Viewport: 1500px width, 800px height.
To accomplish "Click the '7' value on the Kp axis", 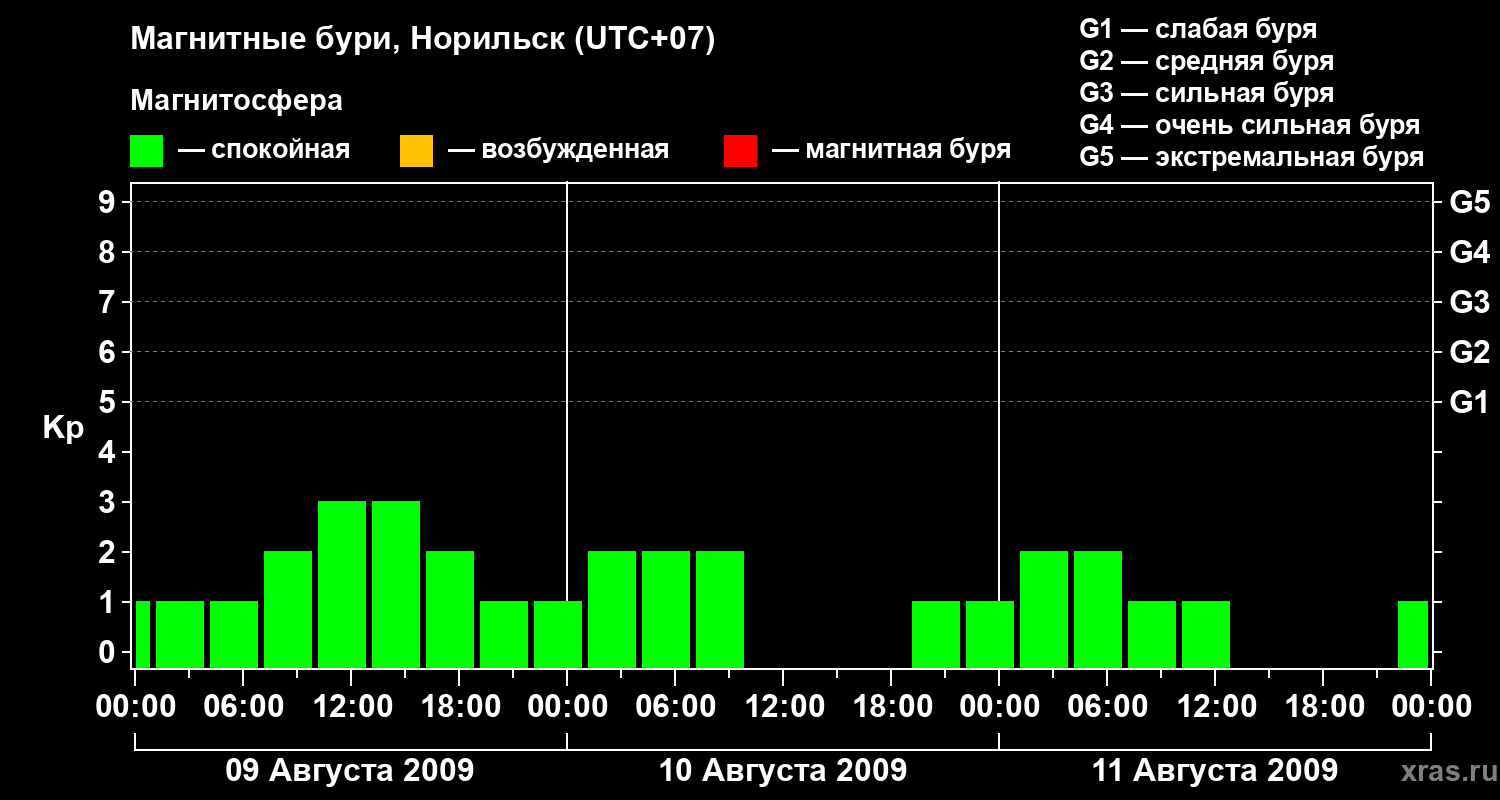I will 108,302.
